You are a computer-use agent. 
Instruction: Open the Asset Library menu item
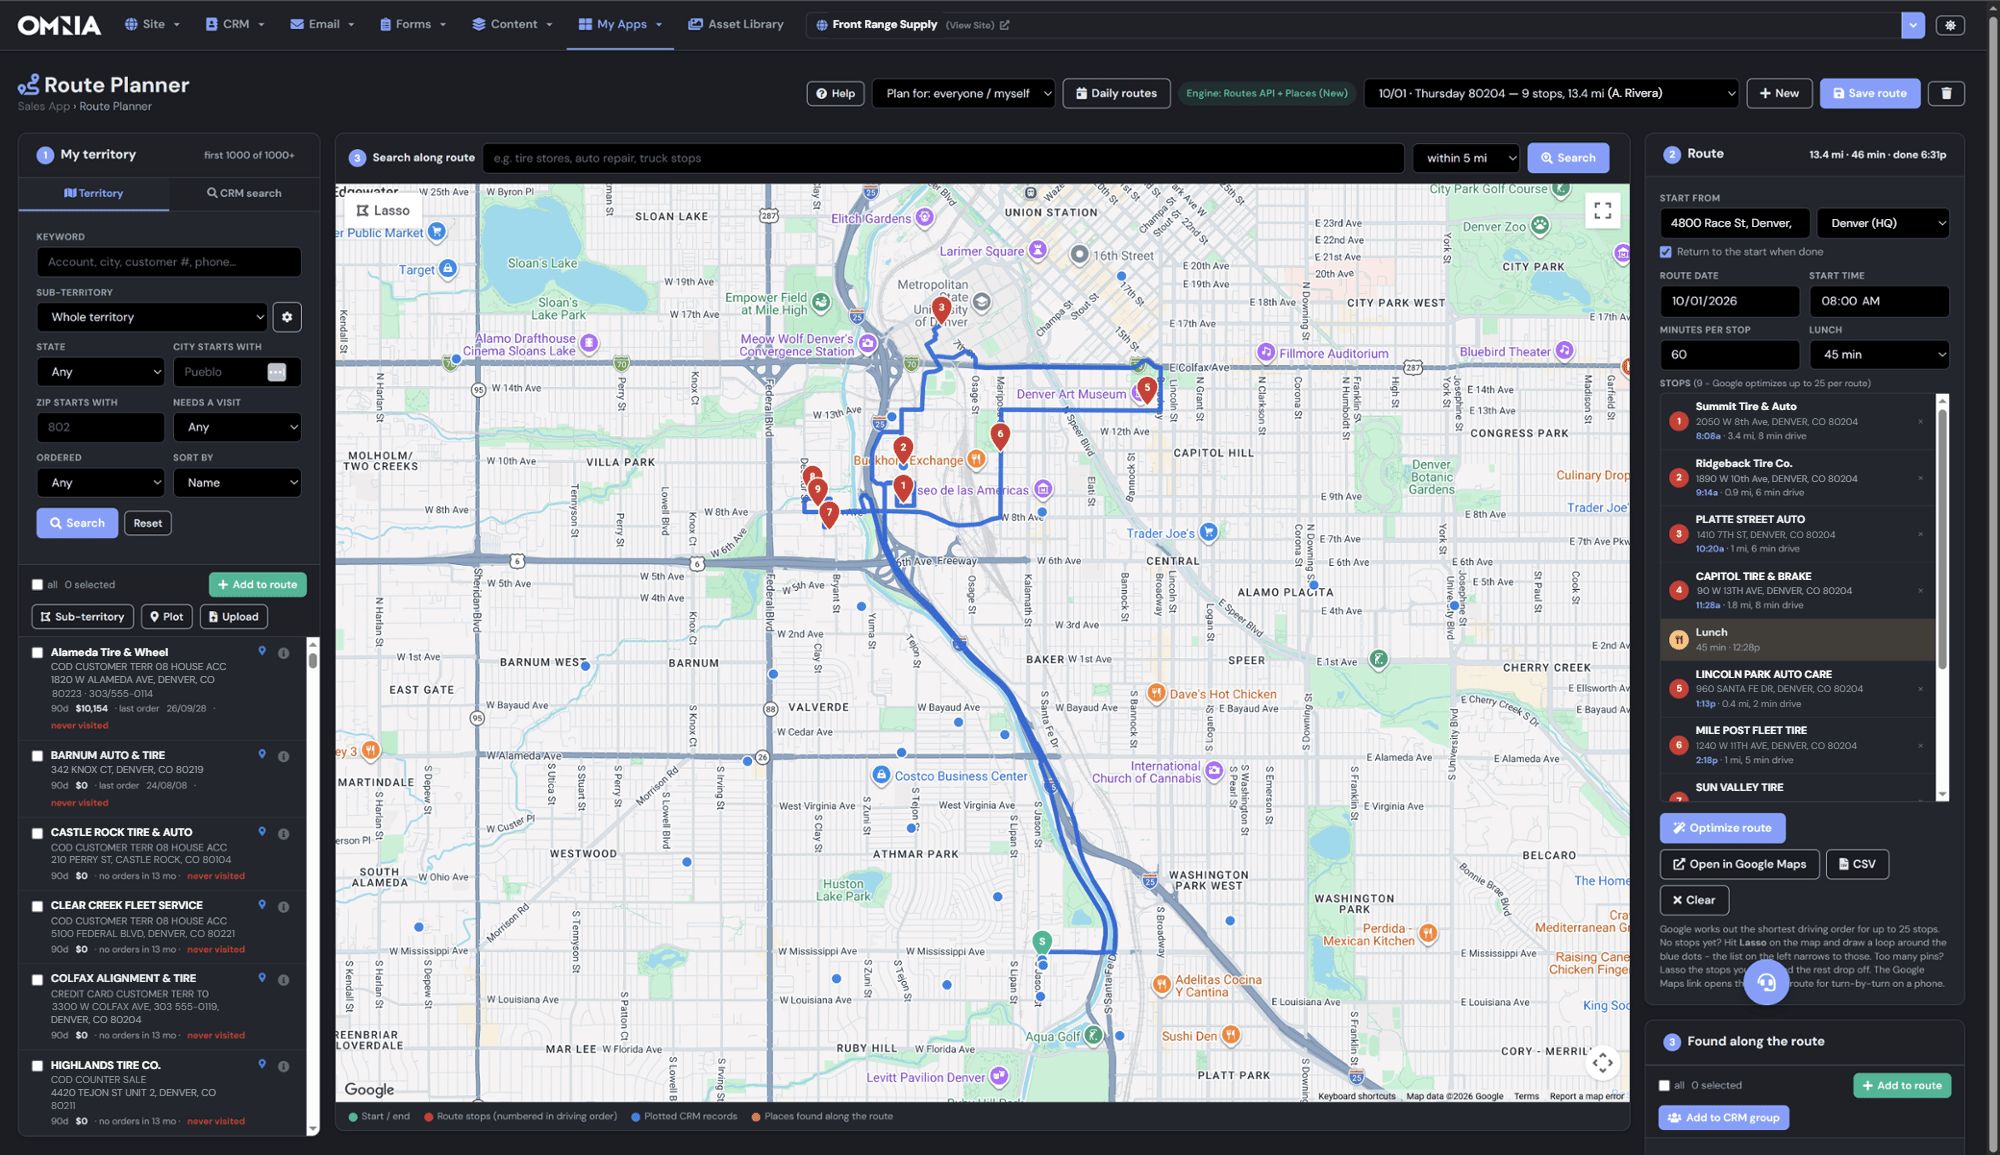[x=736, y=24]
